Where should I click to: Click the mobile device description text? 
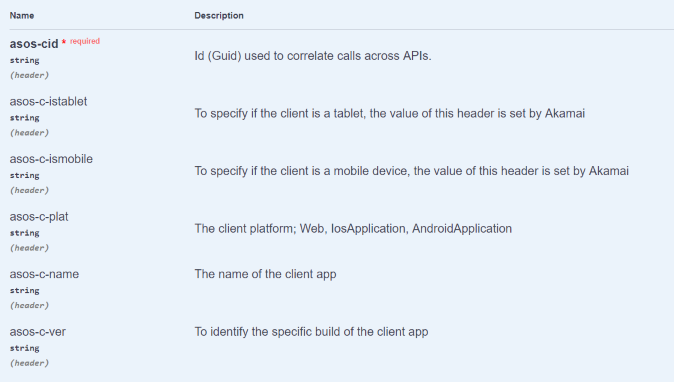412,171
